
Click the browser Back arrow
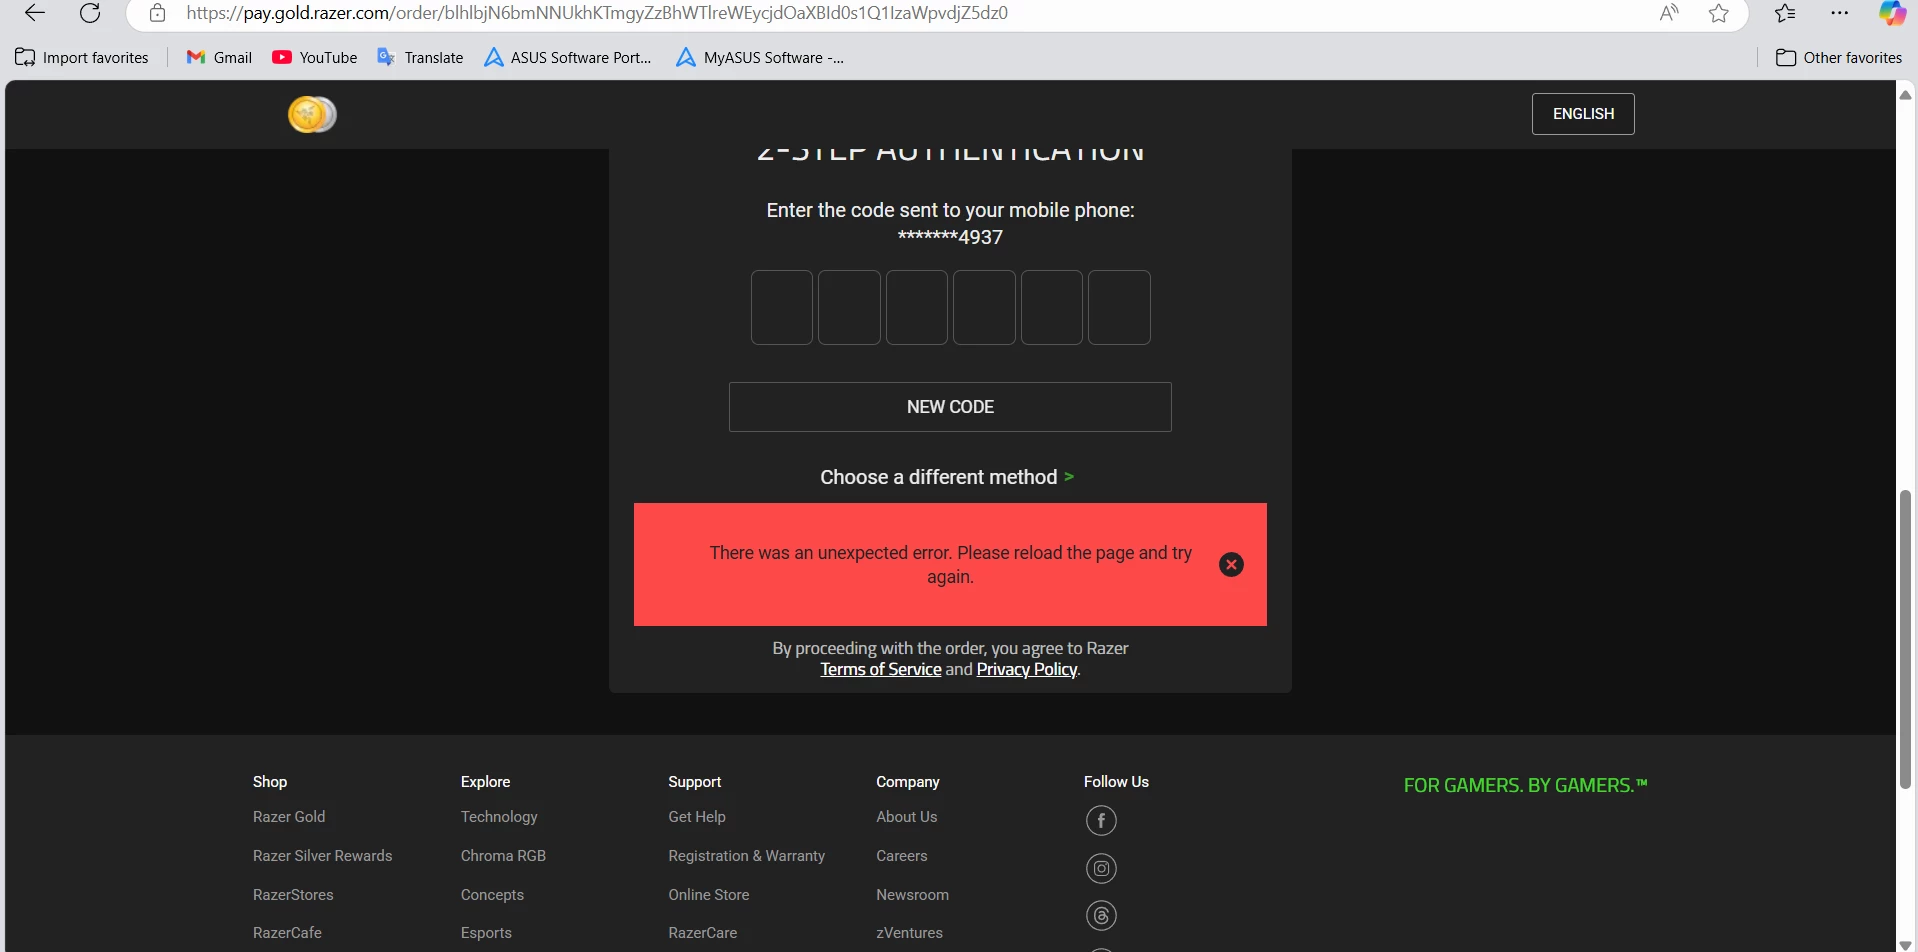click(35, 13)
